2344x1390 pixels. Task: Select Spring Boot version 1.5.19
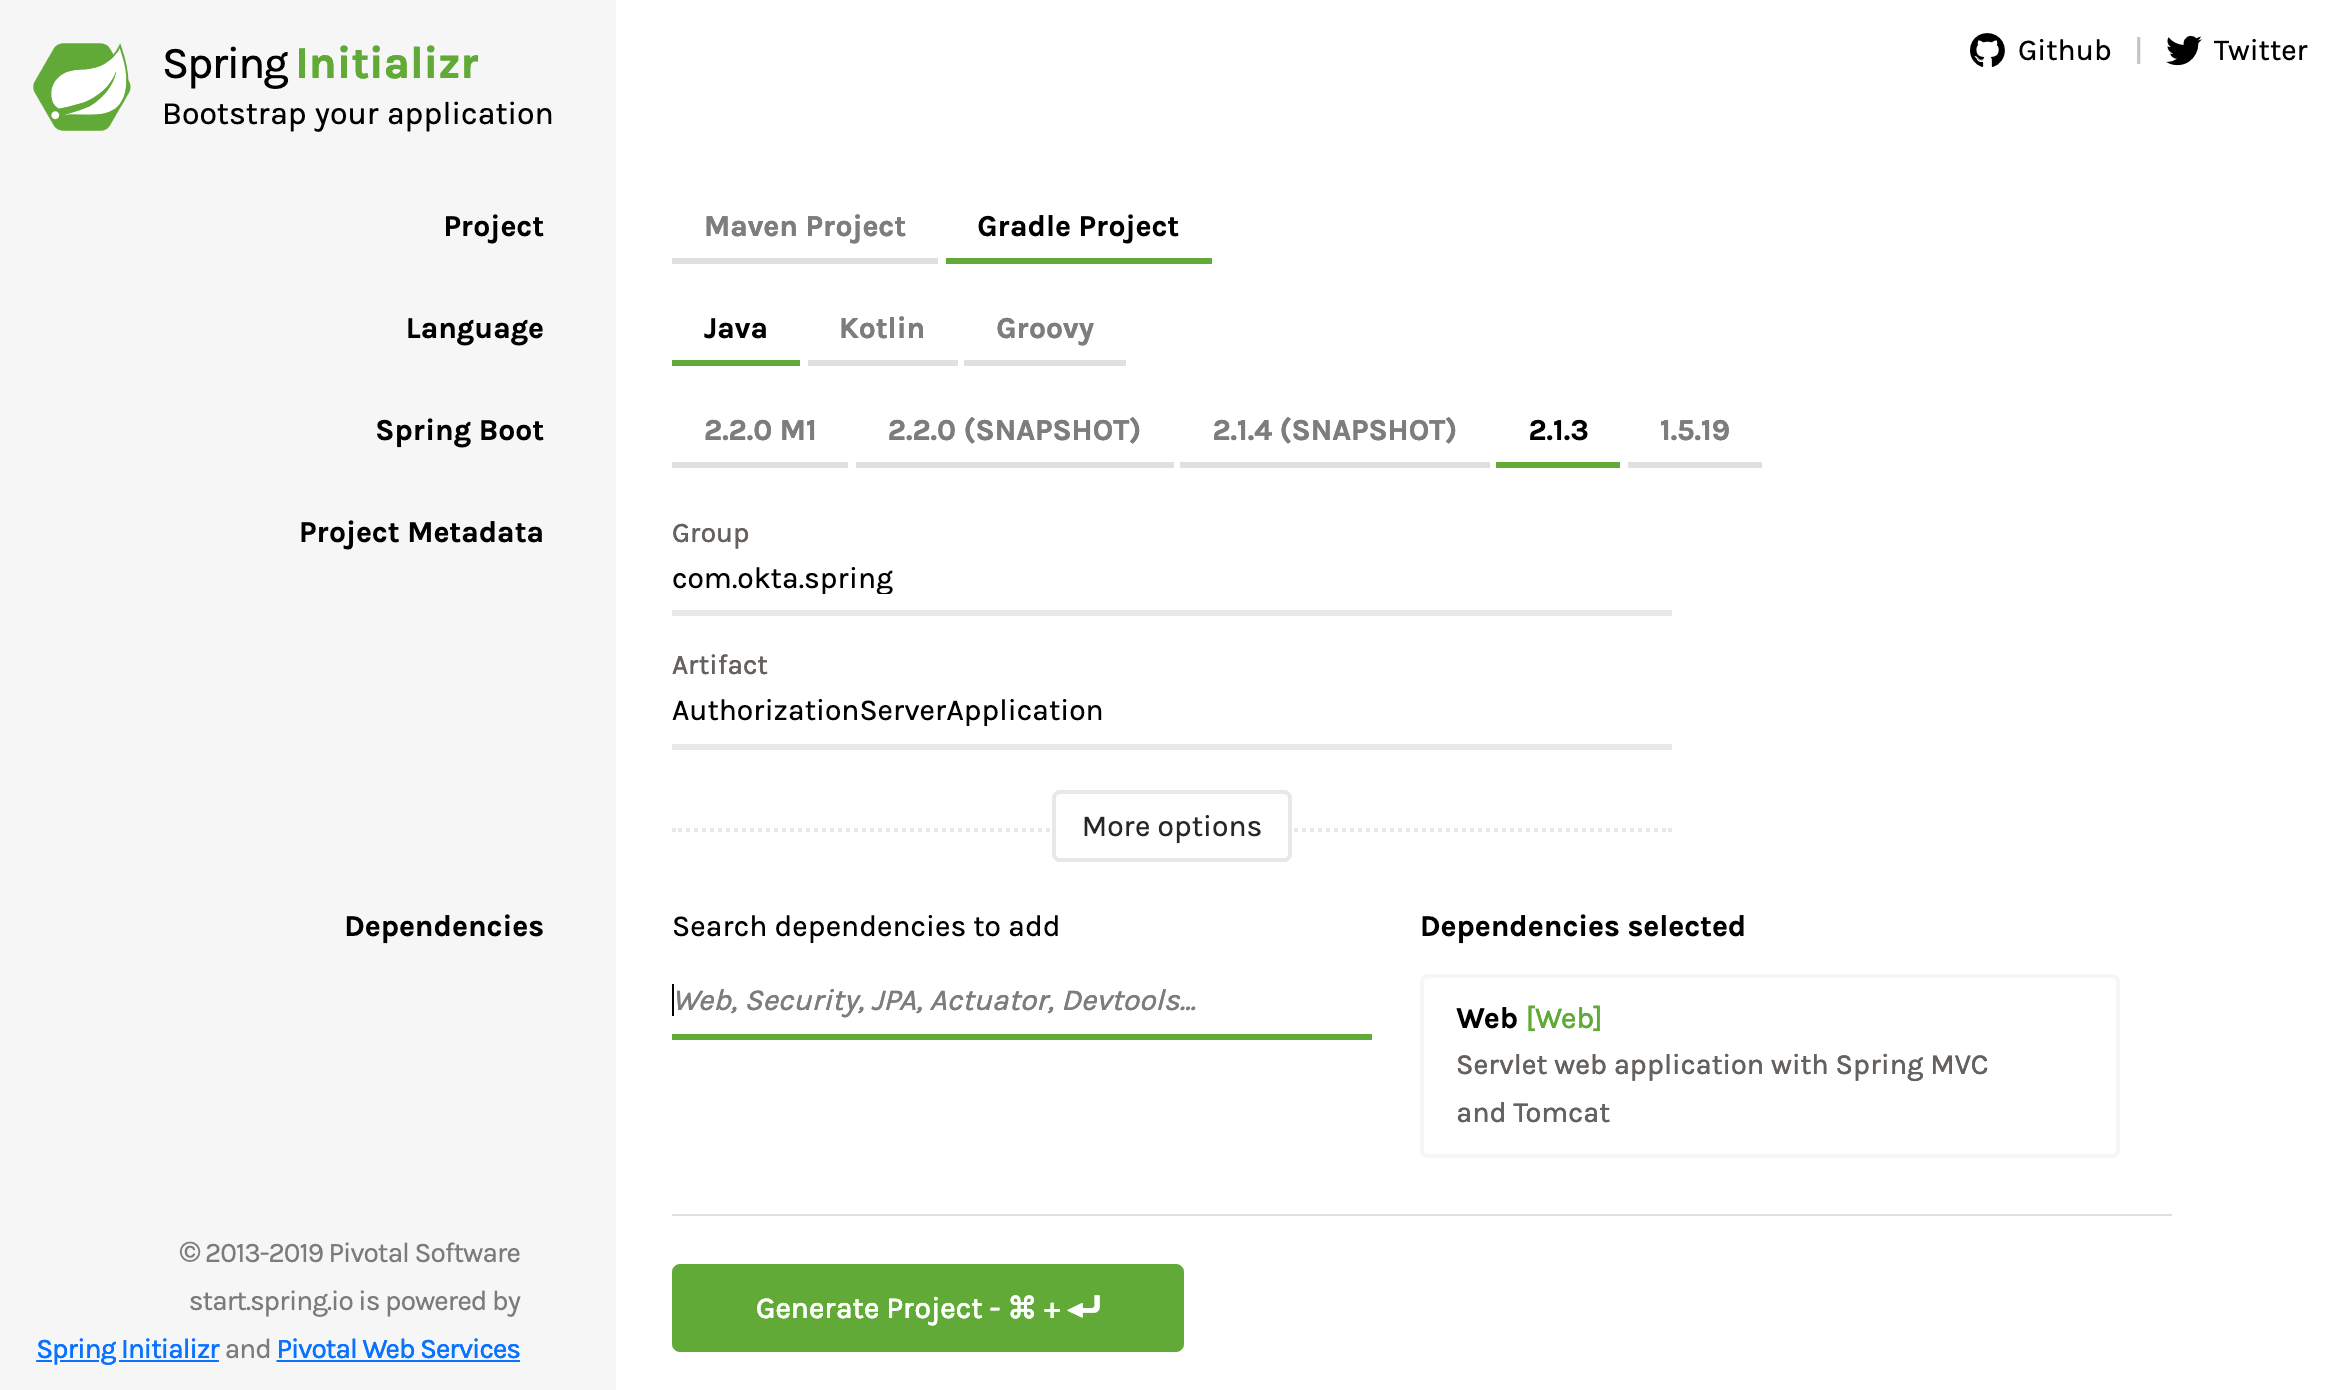(1693, 431)
